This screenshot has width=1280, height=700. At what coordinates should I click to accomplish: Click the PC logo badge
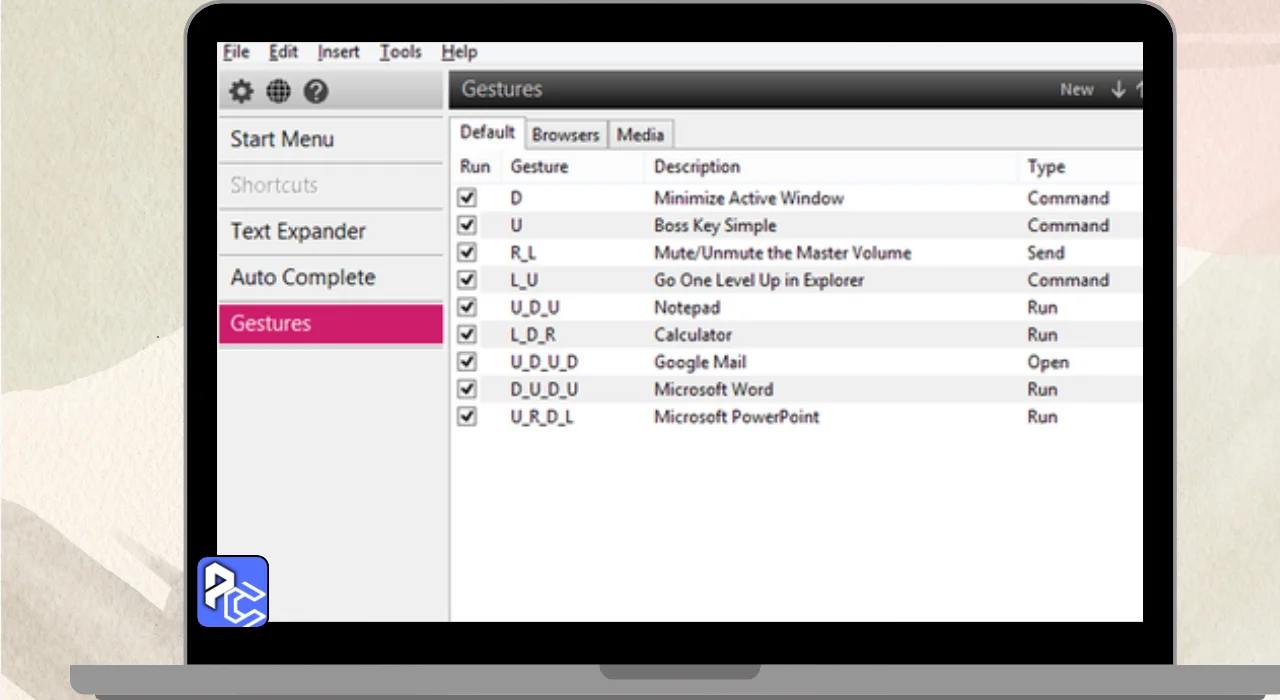[233, 592]
